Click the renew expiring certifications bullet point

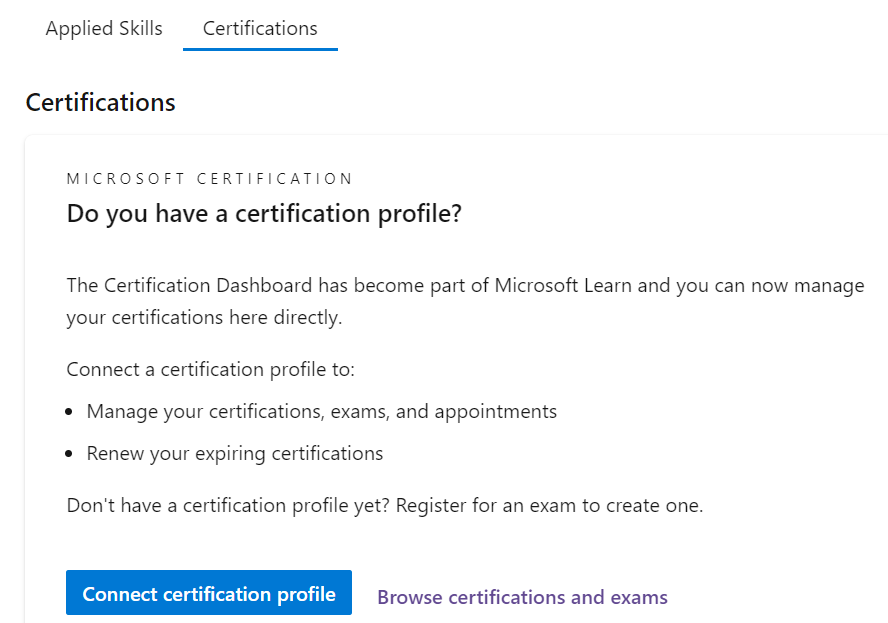coord(234,453)
